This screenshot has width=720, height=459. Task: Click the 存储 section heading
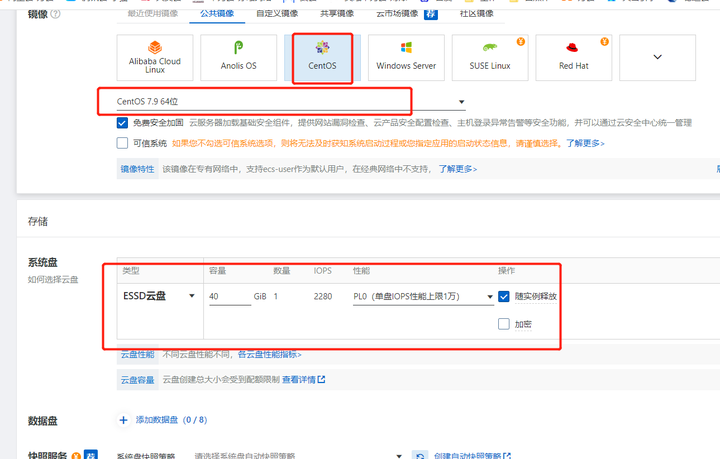[38, 222]
